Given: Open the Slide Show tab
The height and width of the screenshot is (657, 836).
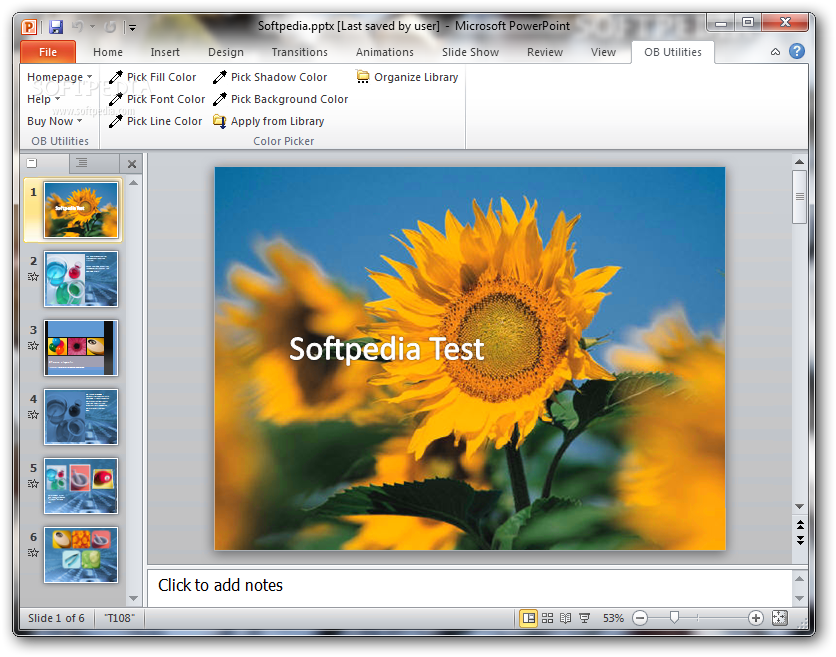Looking at the screenshot, I should pos(470,52).
